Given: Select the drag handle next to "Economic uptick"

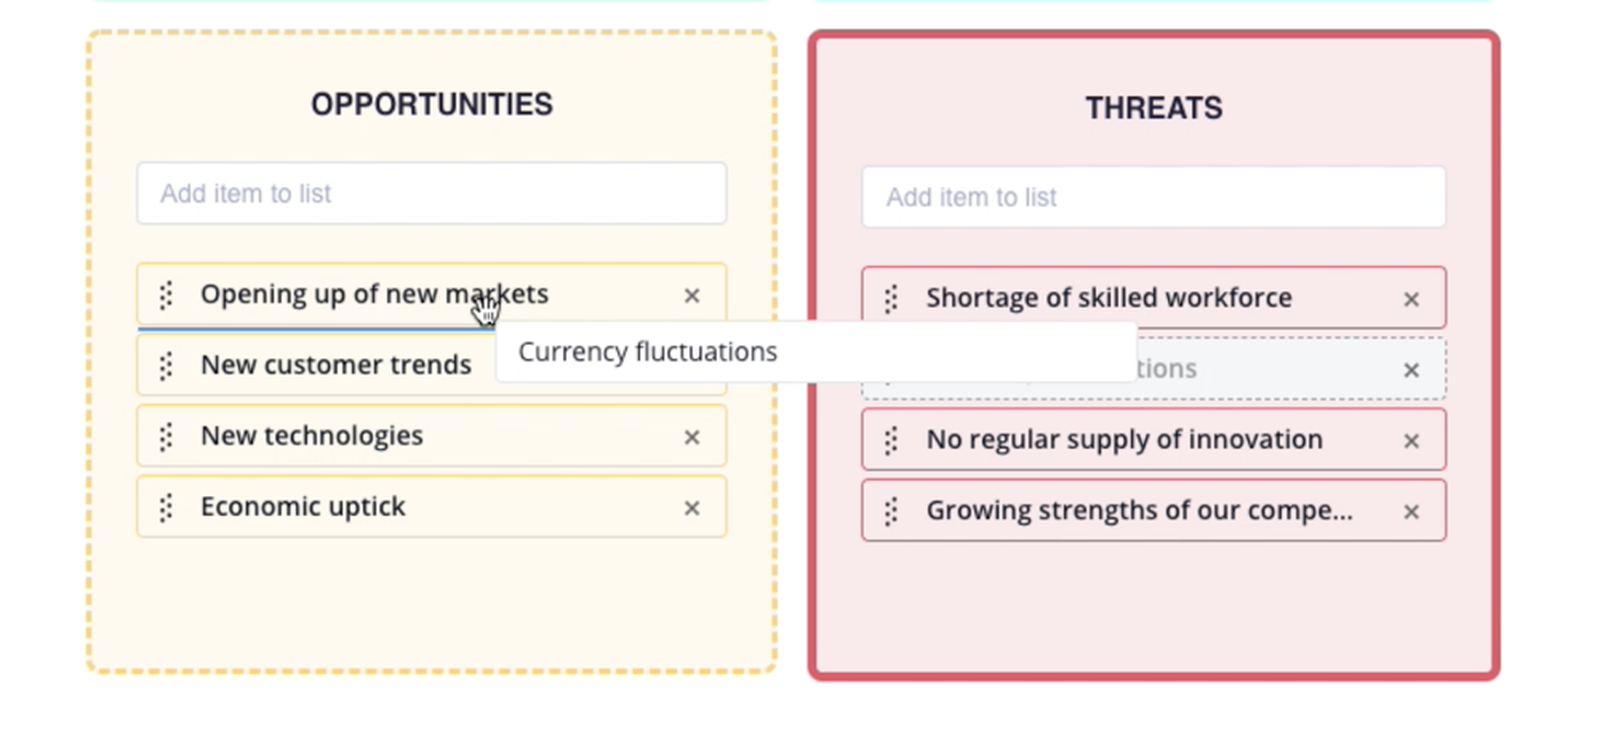Looking at the screenshot, I should click(166, 508).
